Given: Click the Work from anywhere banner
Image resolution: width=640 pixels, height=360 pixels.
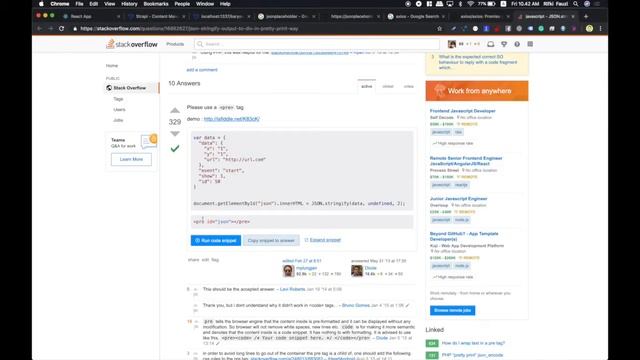Looking at the screenshot, I should point(477,91).
